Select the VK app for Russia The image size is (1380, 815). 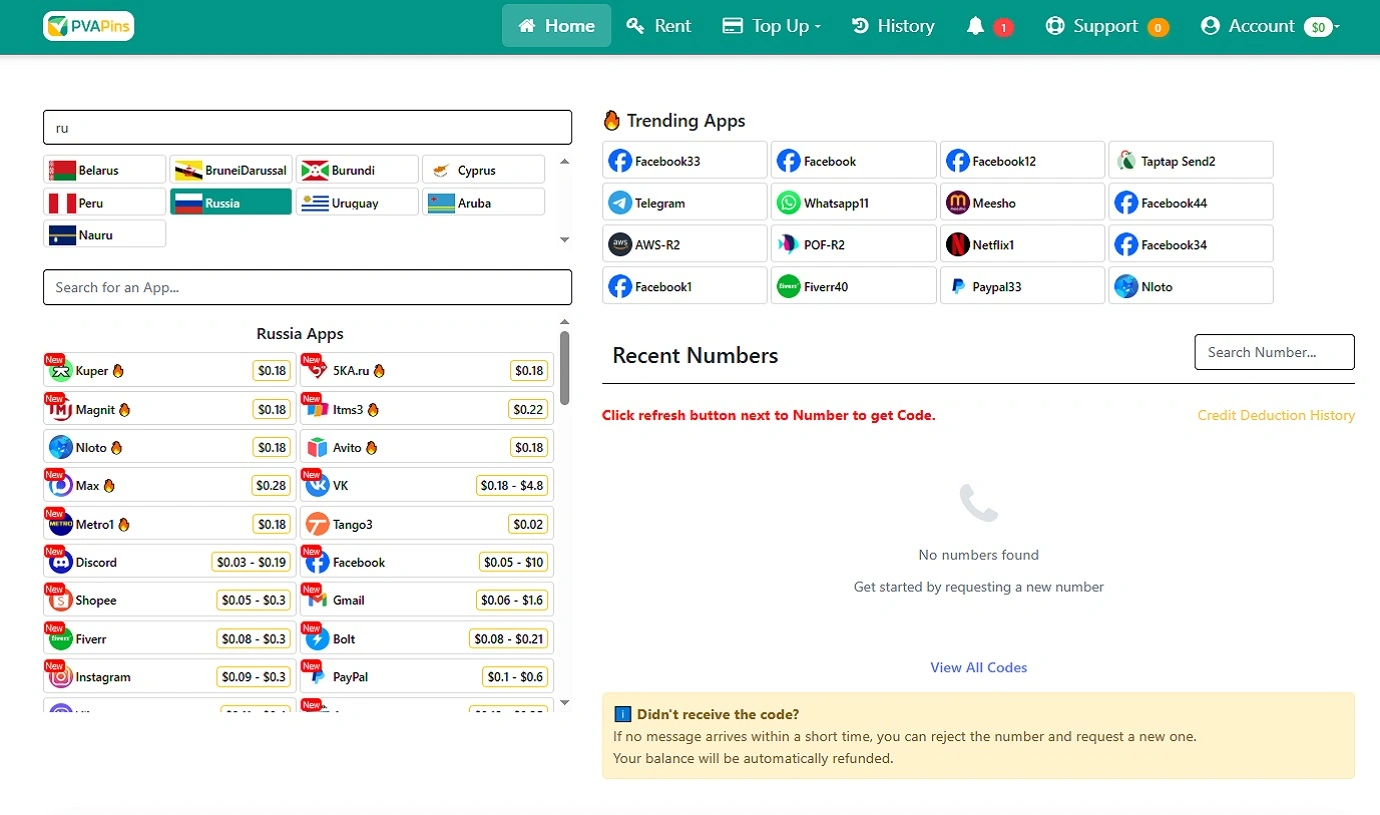point(427,485)
